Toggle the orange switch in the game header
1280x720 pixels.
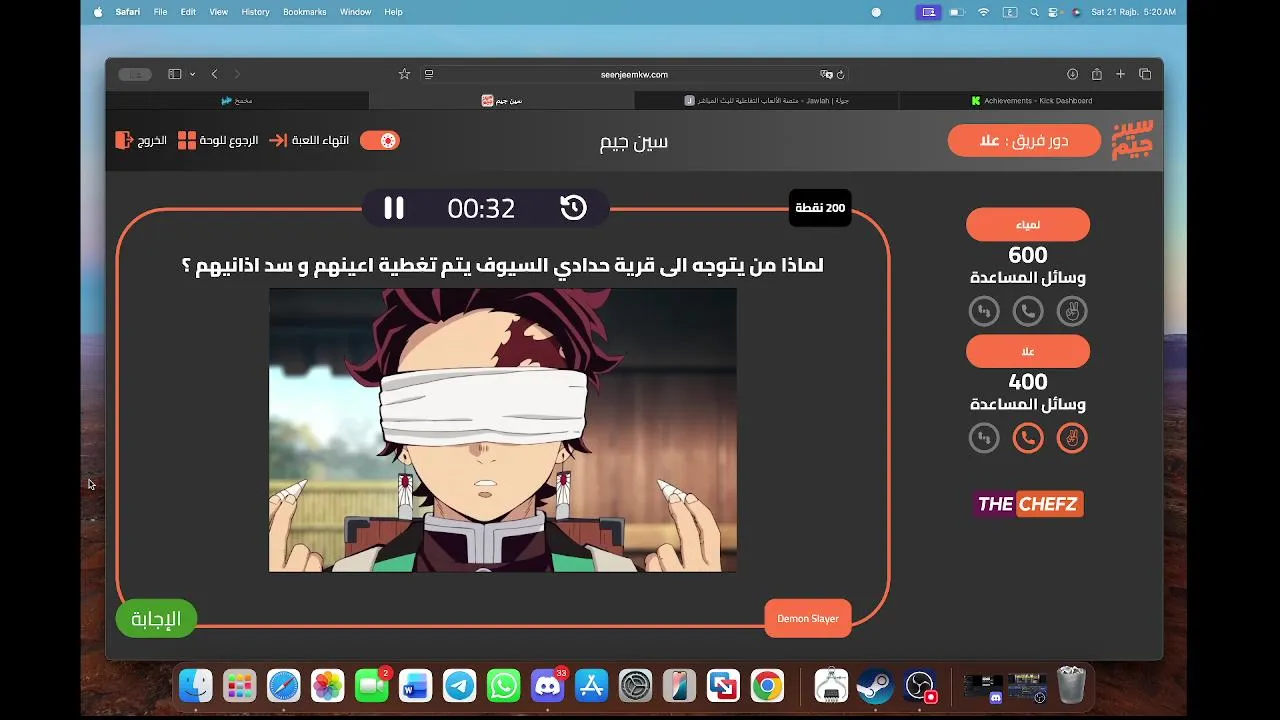(x=380, y=140)
